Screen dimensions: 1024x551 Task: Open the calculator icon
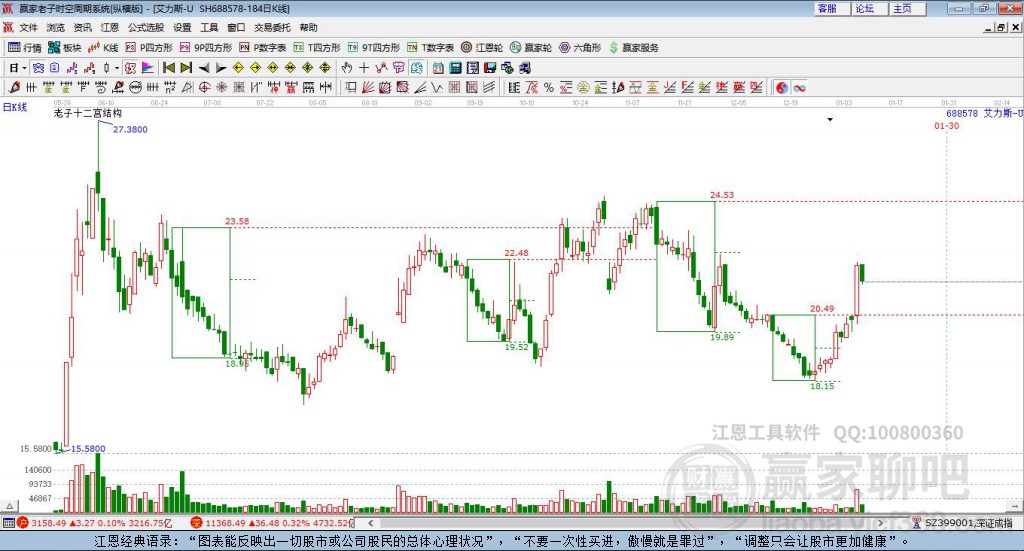pos(455,68)
